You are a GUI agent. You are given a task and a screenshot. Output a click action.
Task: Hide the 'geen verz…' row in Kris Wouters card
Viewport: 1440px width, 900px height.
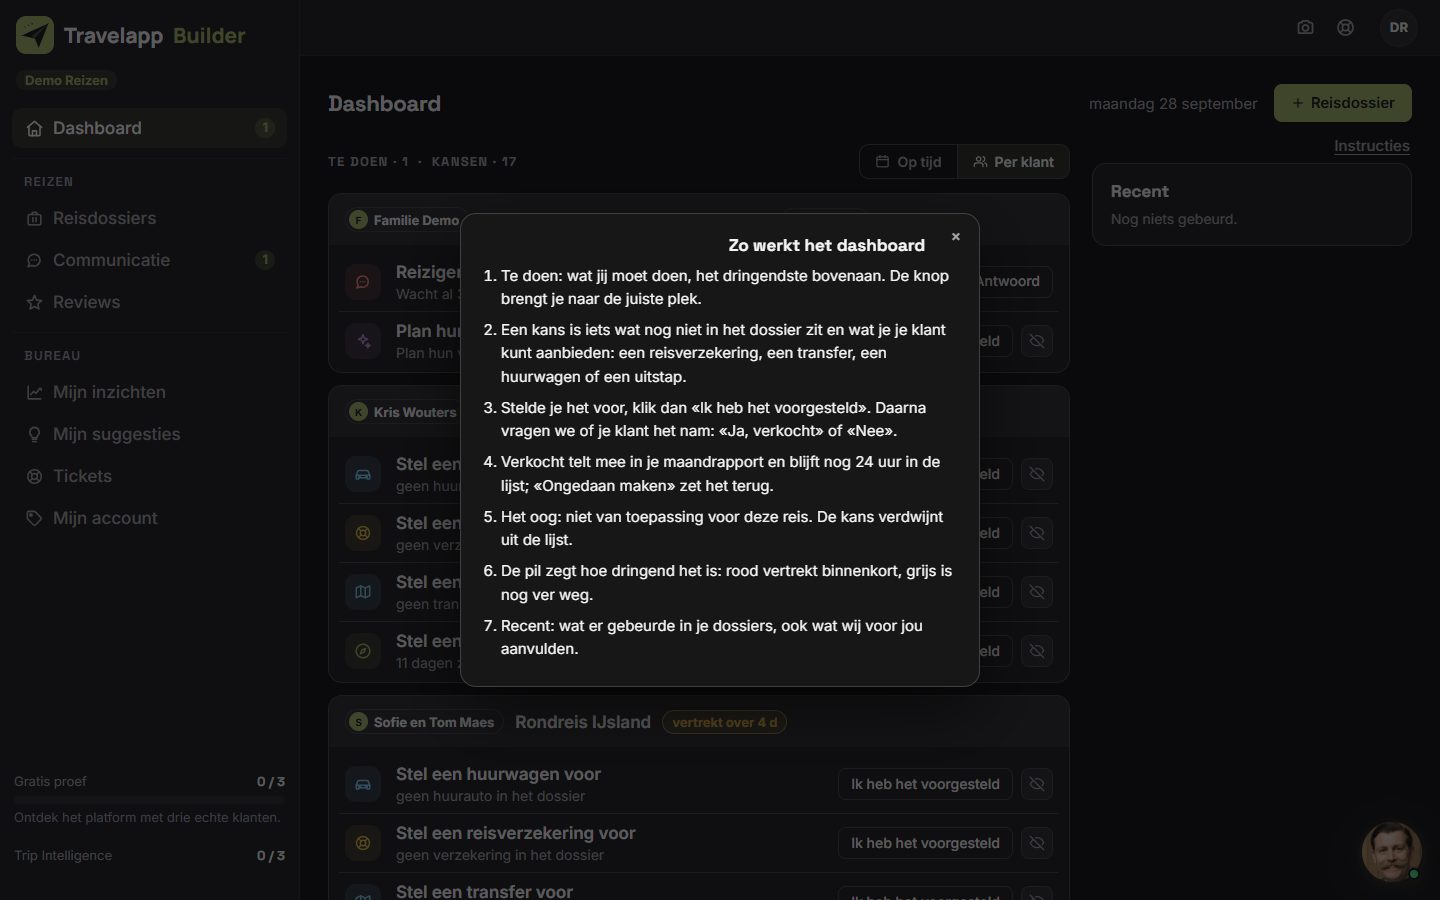(1037, 533)
